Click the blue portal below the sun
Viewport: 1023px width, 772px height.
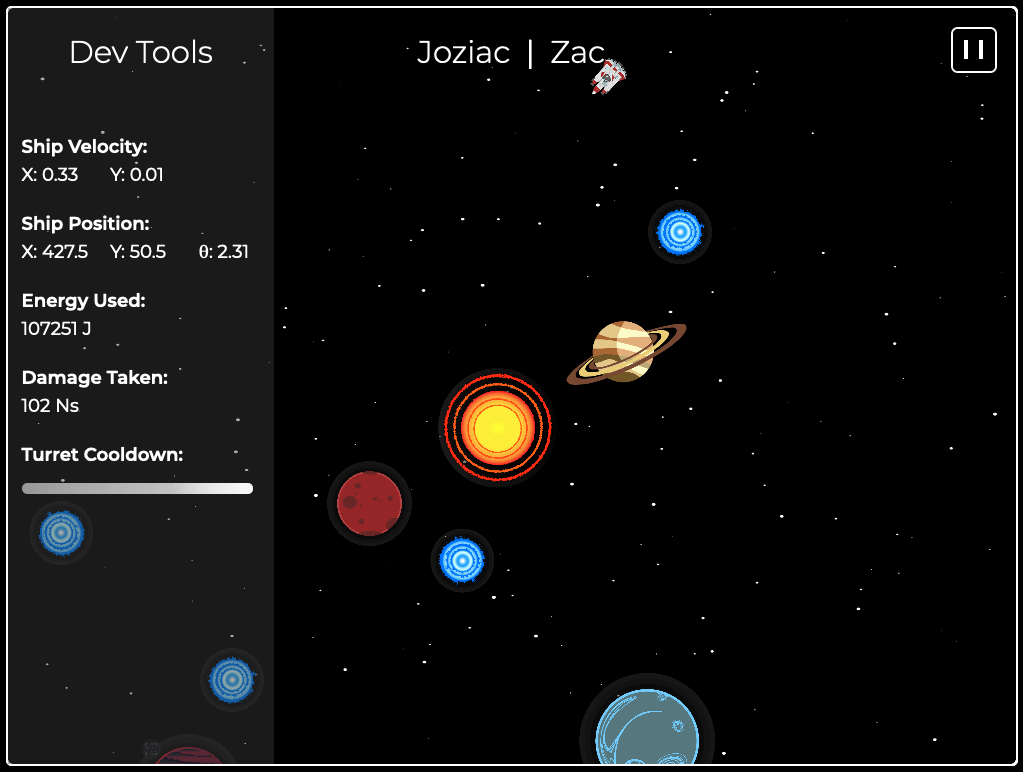(462, 561)
